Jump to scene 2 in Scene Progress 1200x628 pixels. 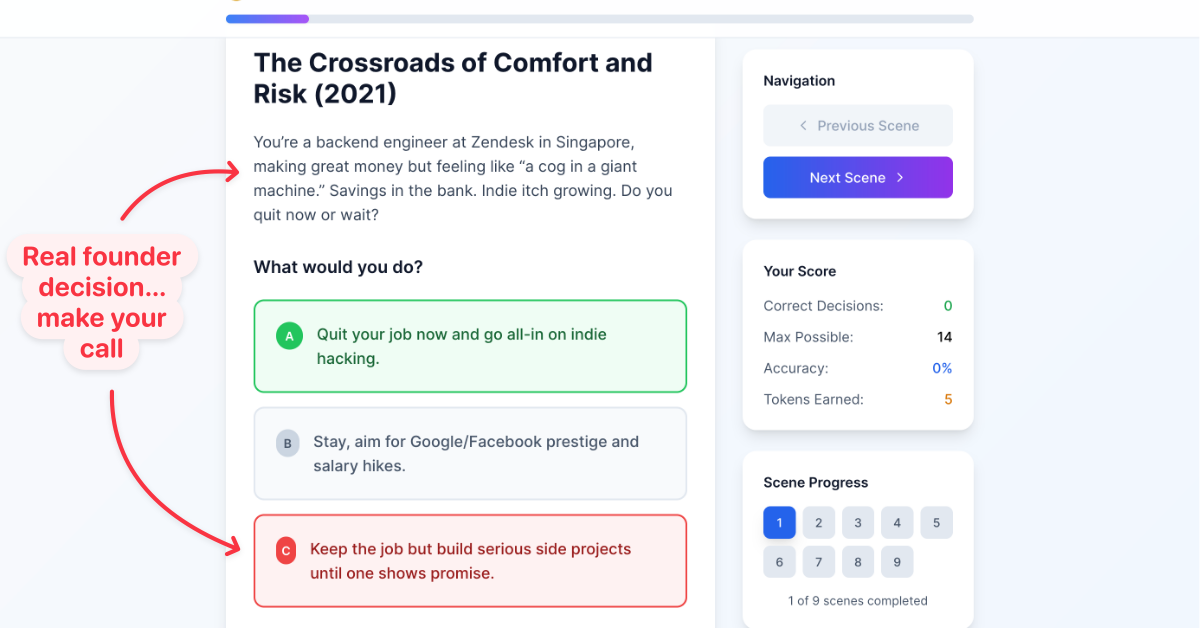[819, 523]
